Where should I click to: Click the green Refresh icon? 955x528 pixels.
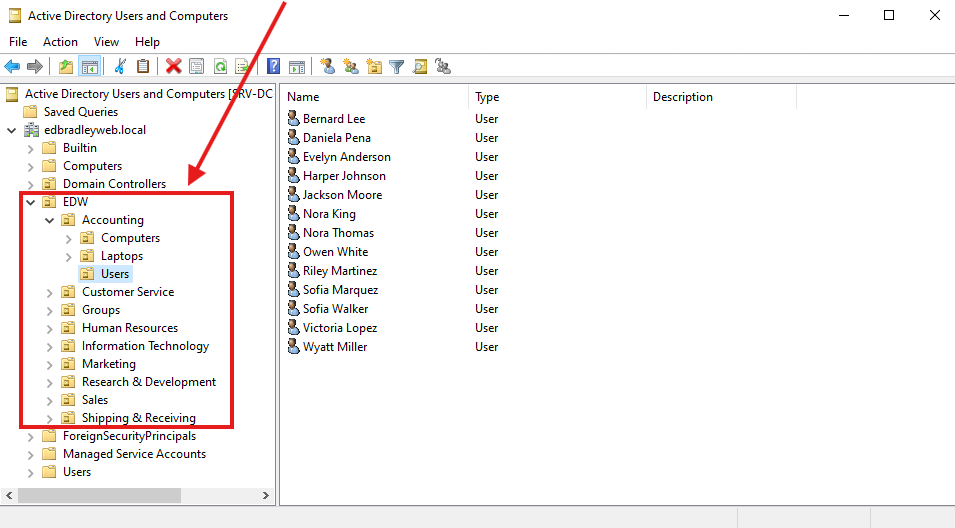220,66
